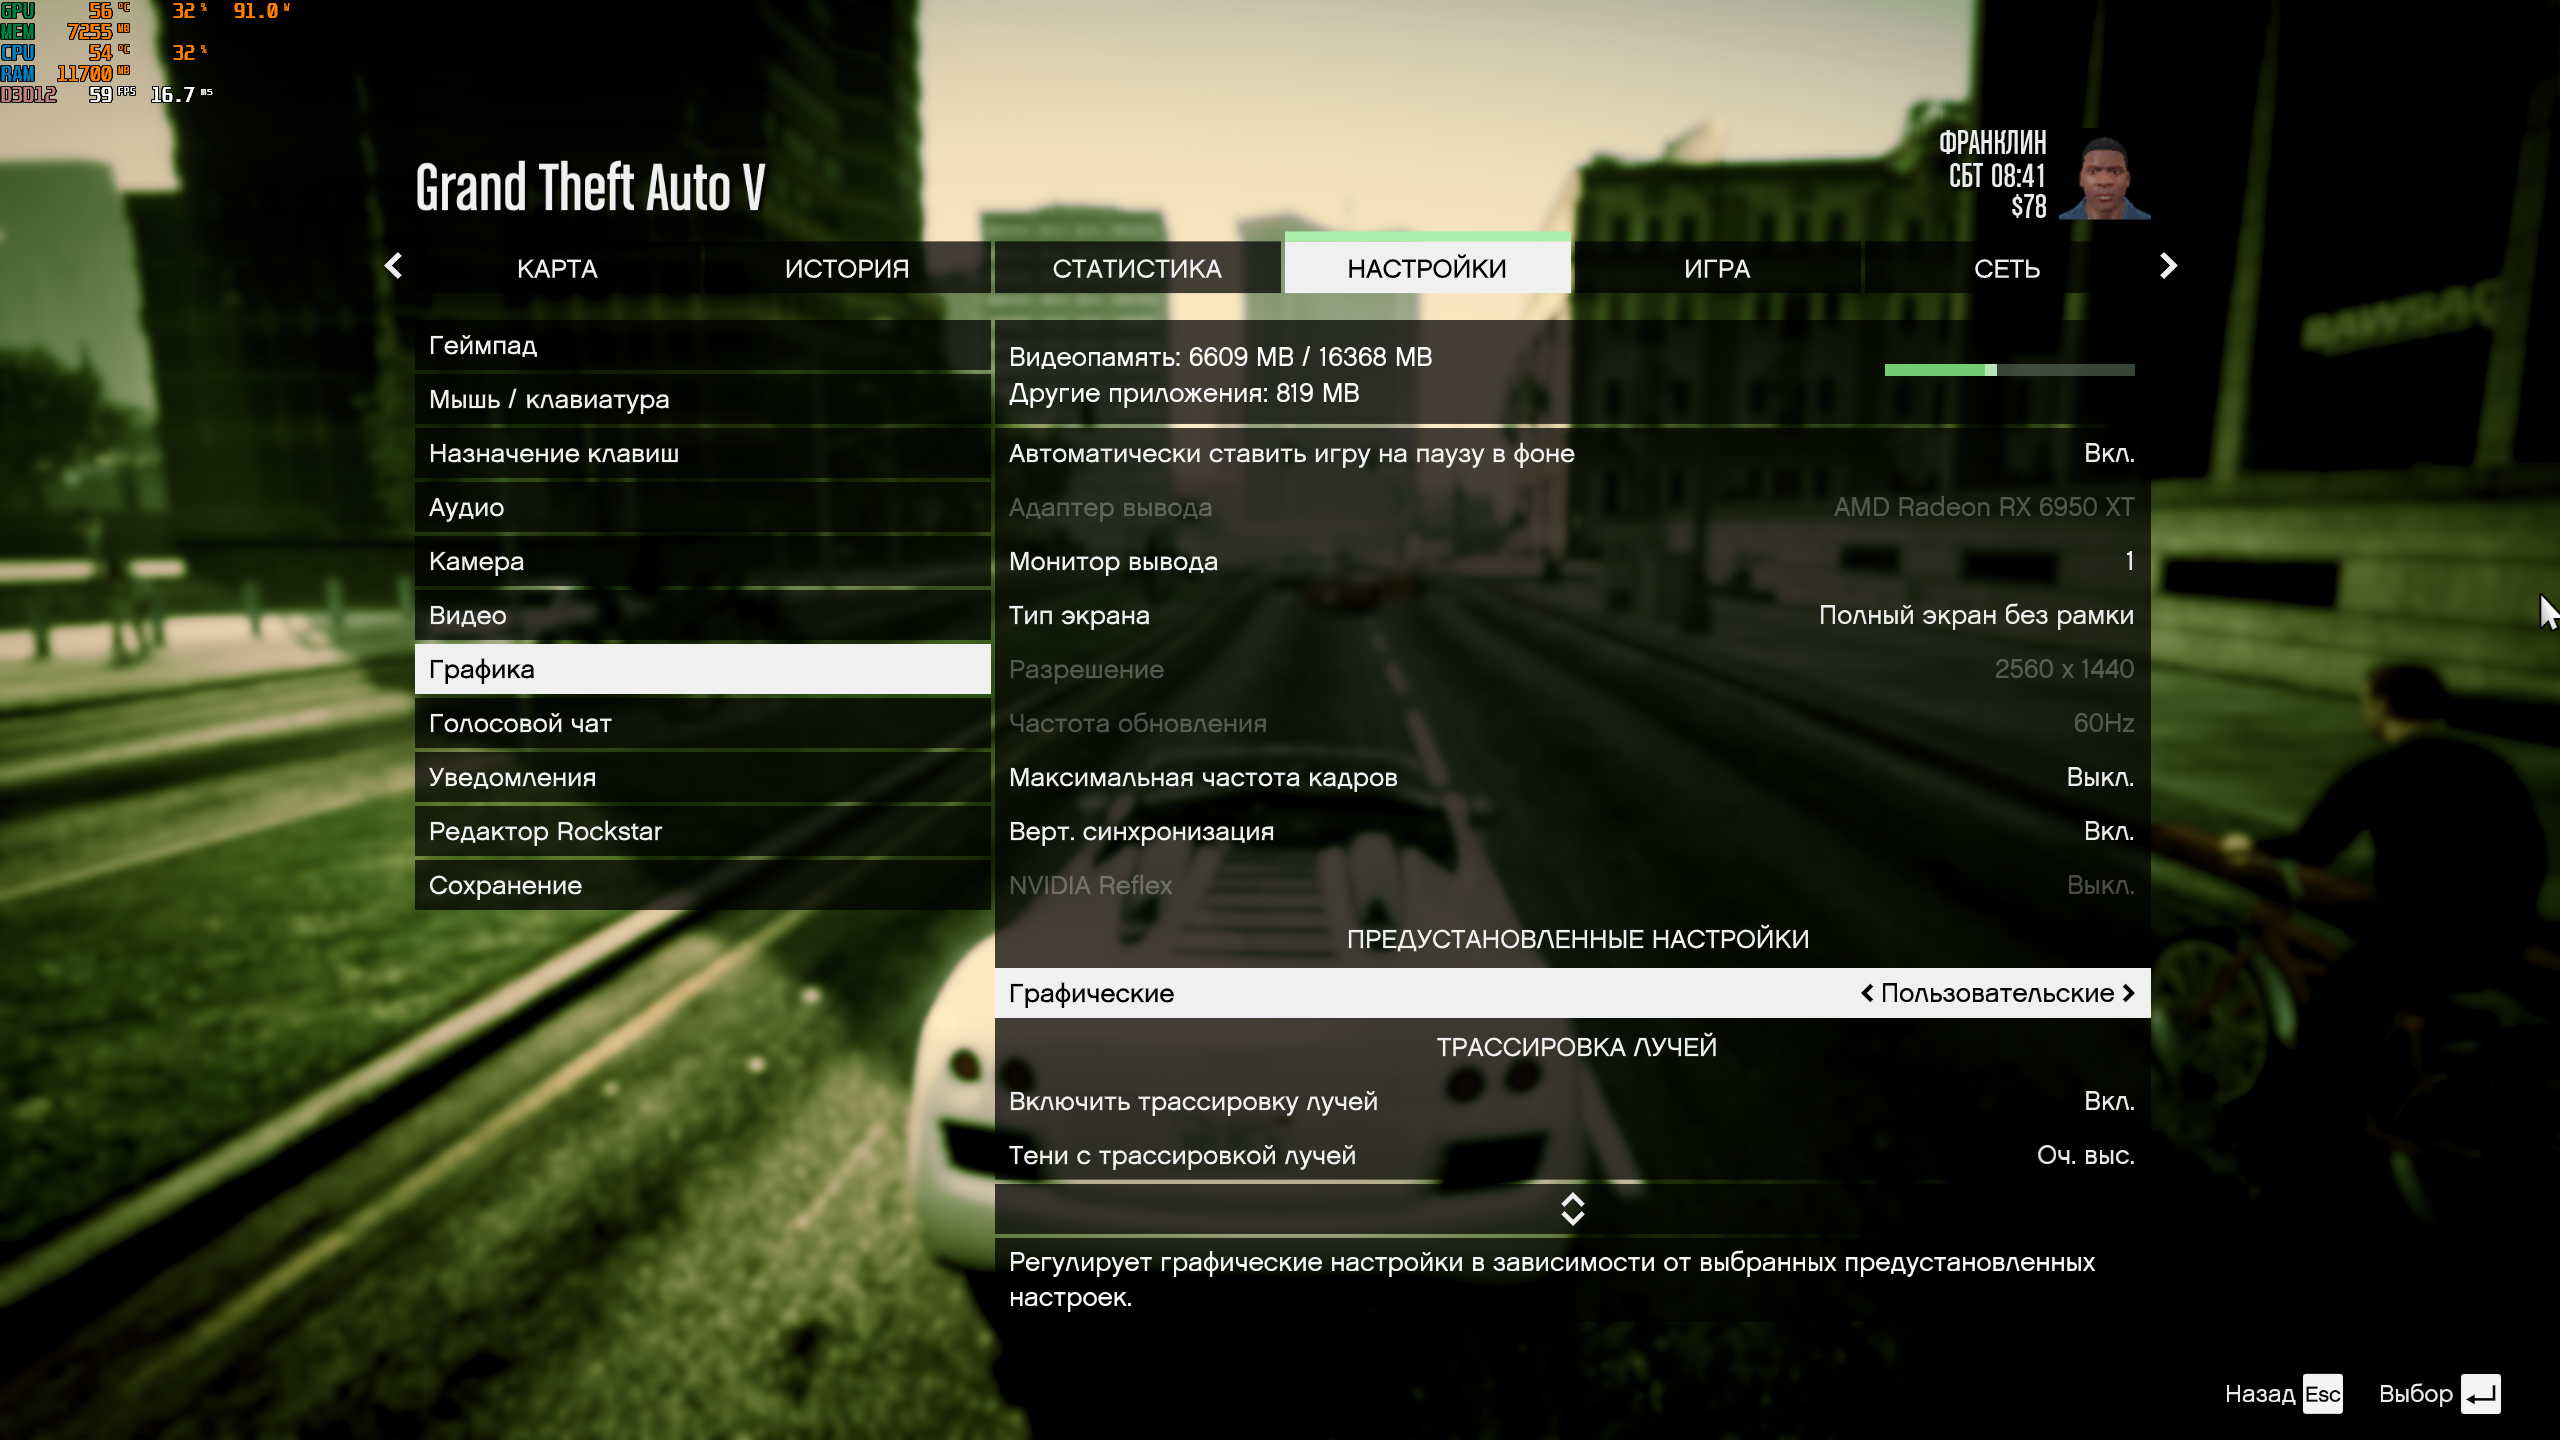Image resolution: width=2560 pixels, height=1440 pixels.
Task: Open Уведомления settings
Action: point(703,777)
